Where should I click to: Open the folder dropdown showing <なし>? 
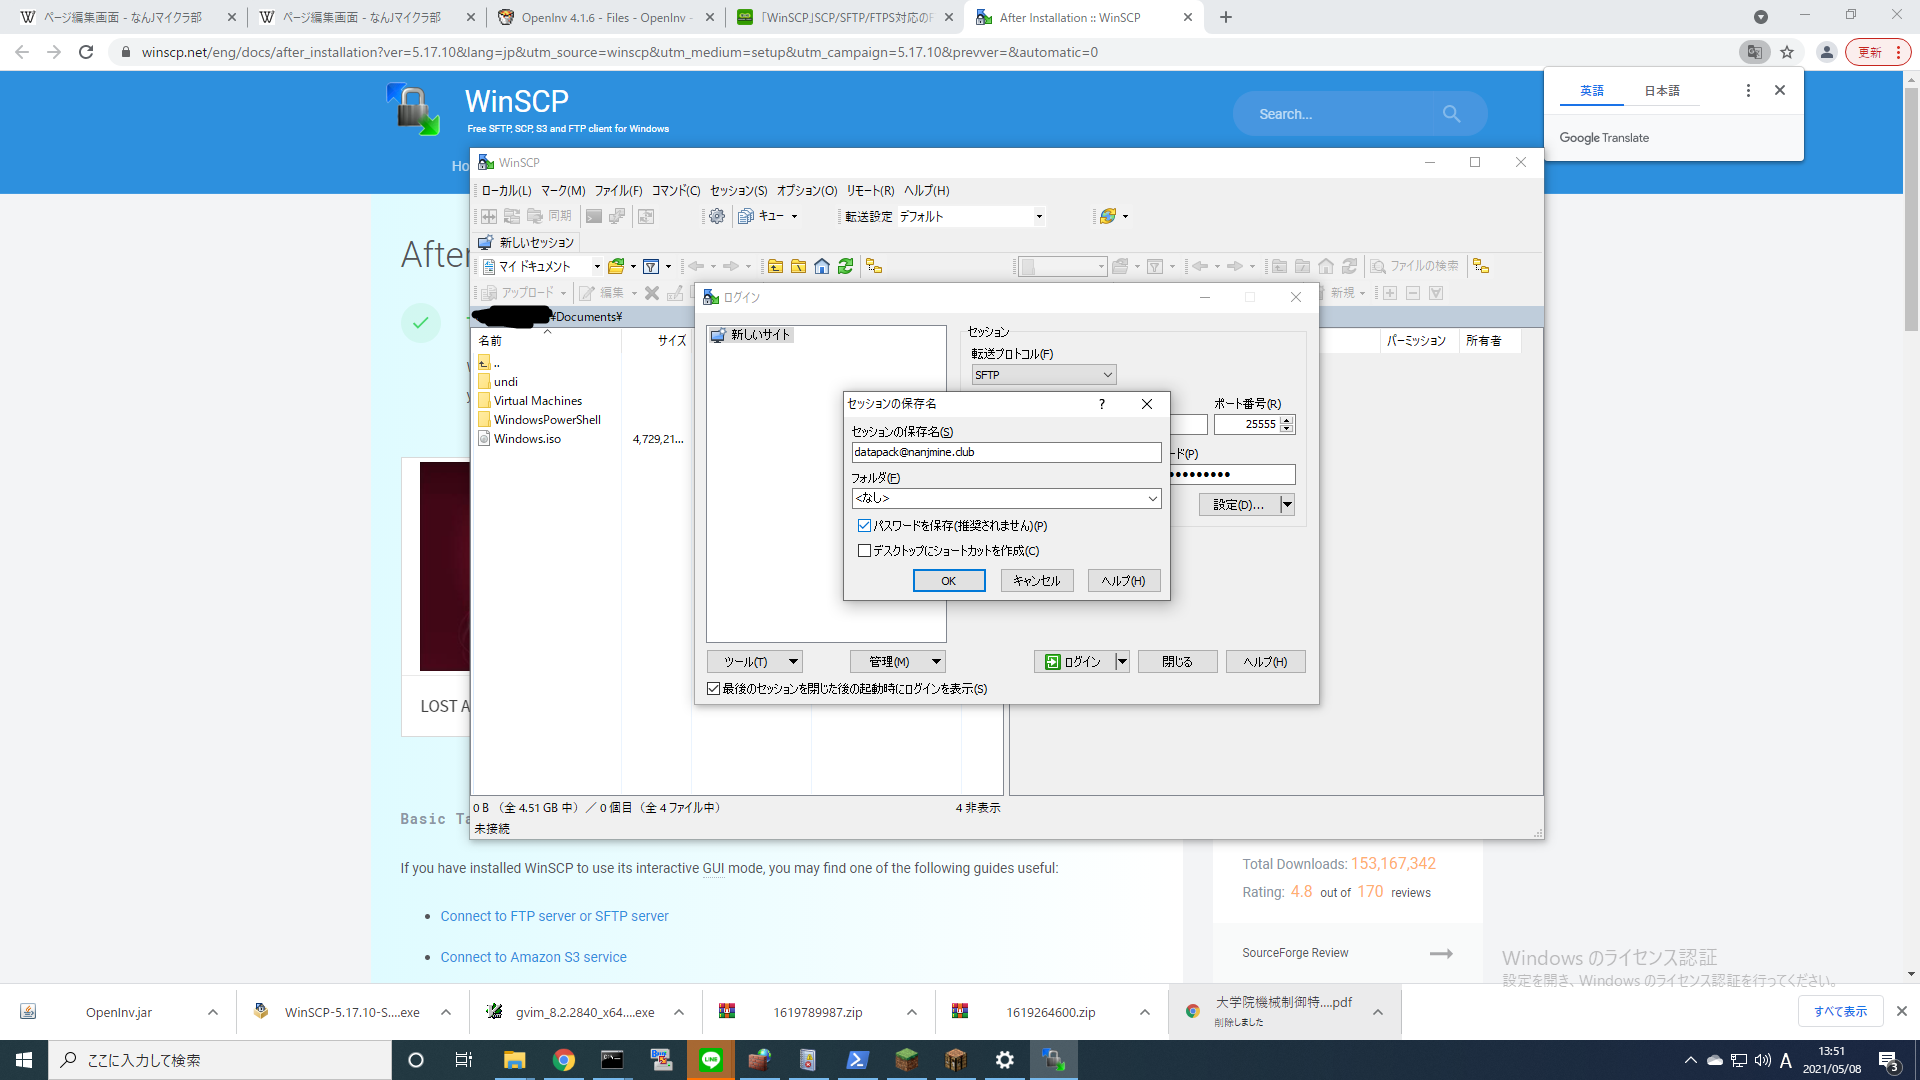click(1006, 498)
